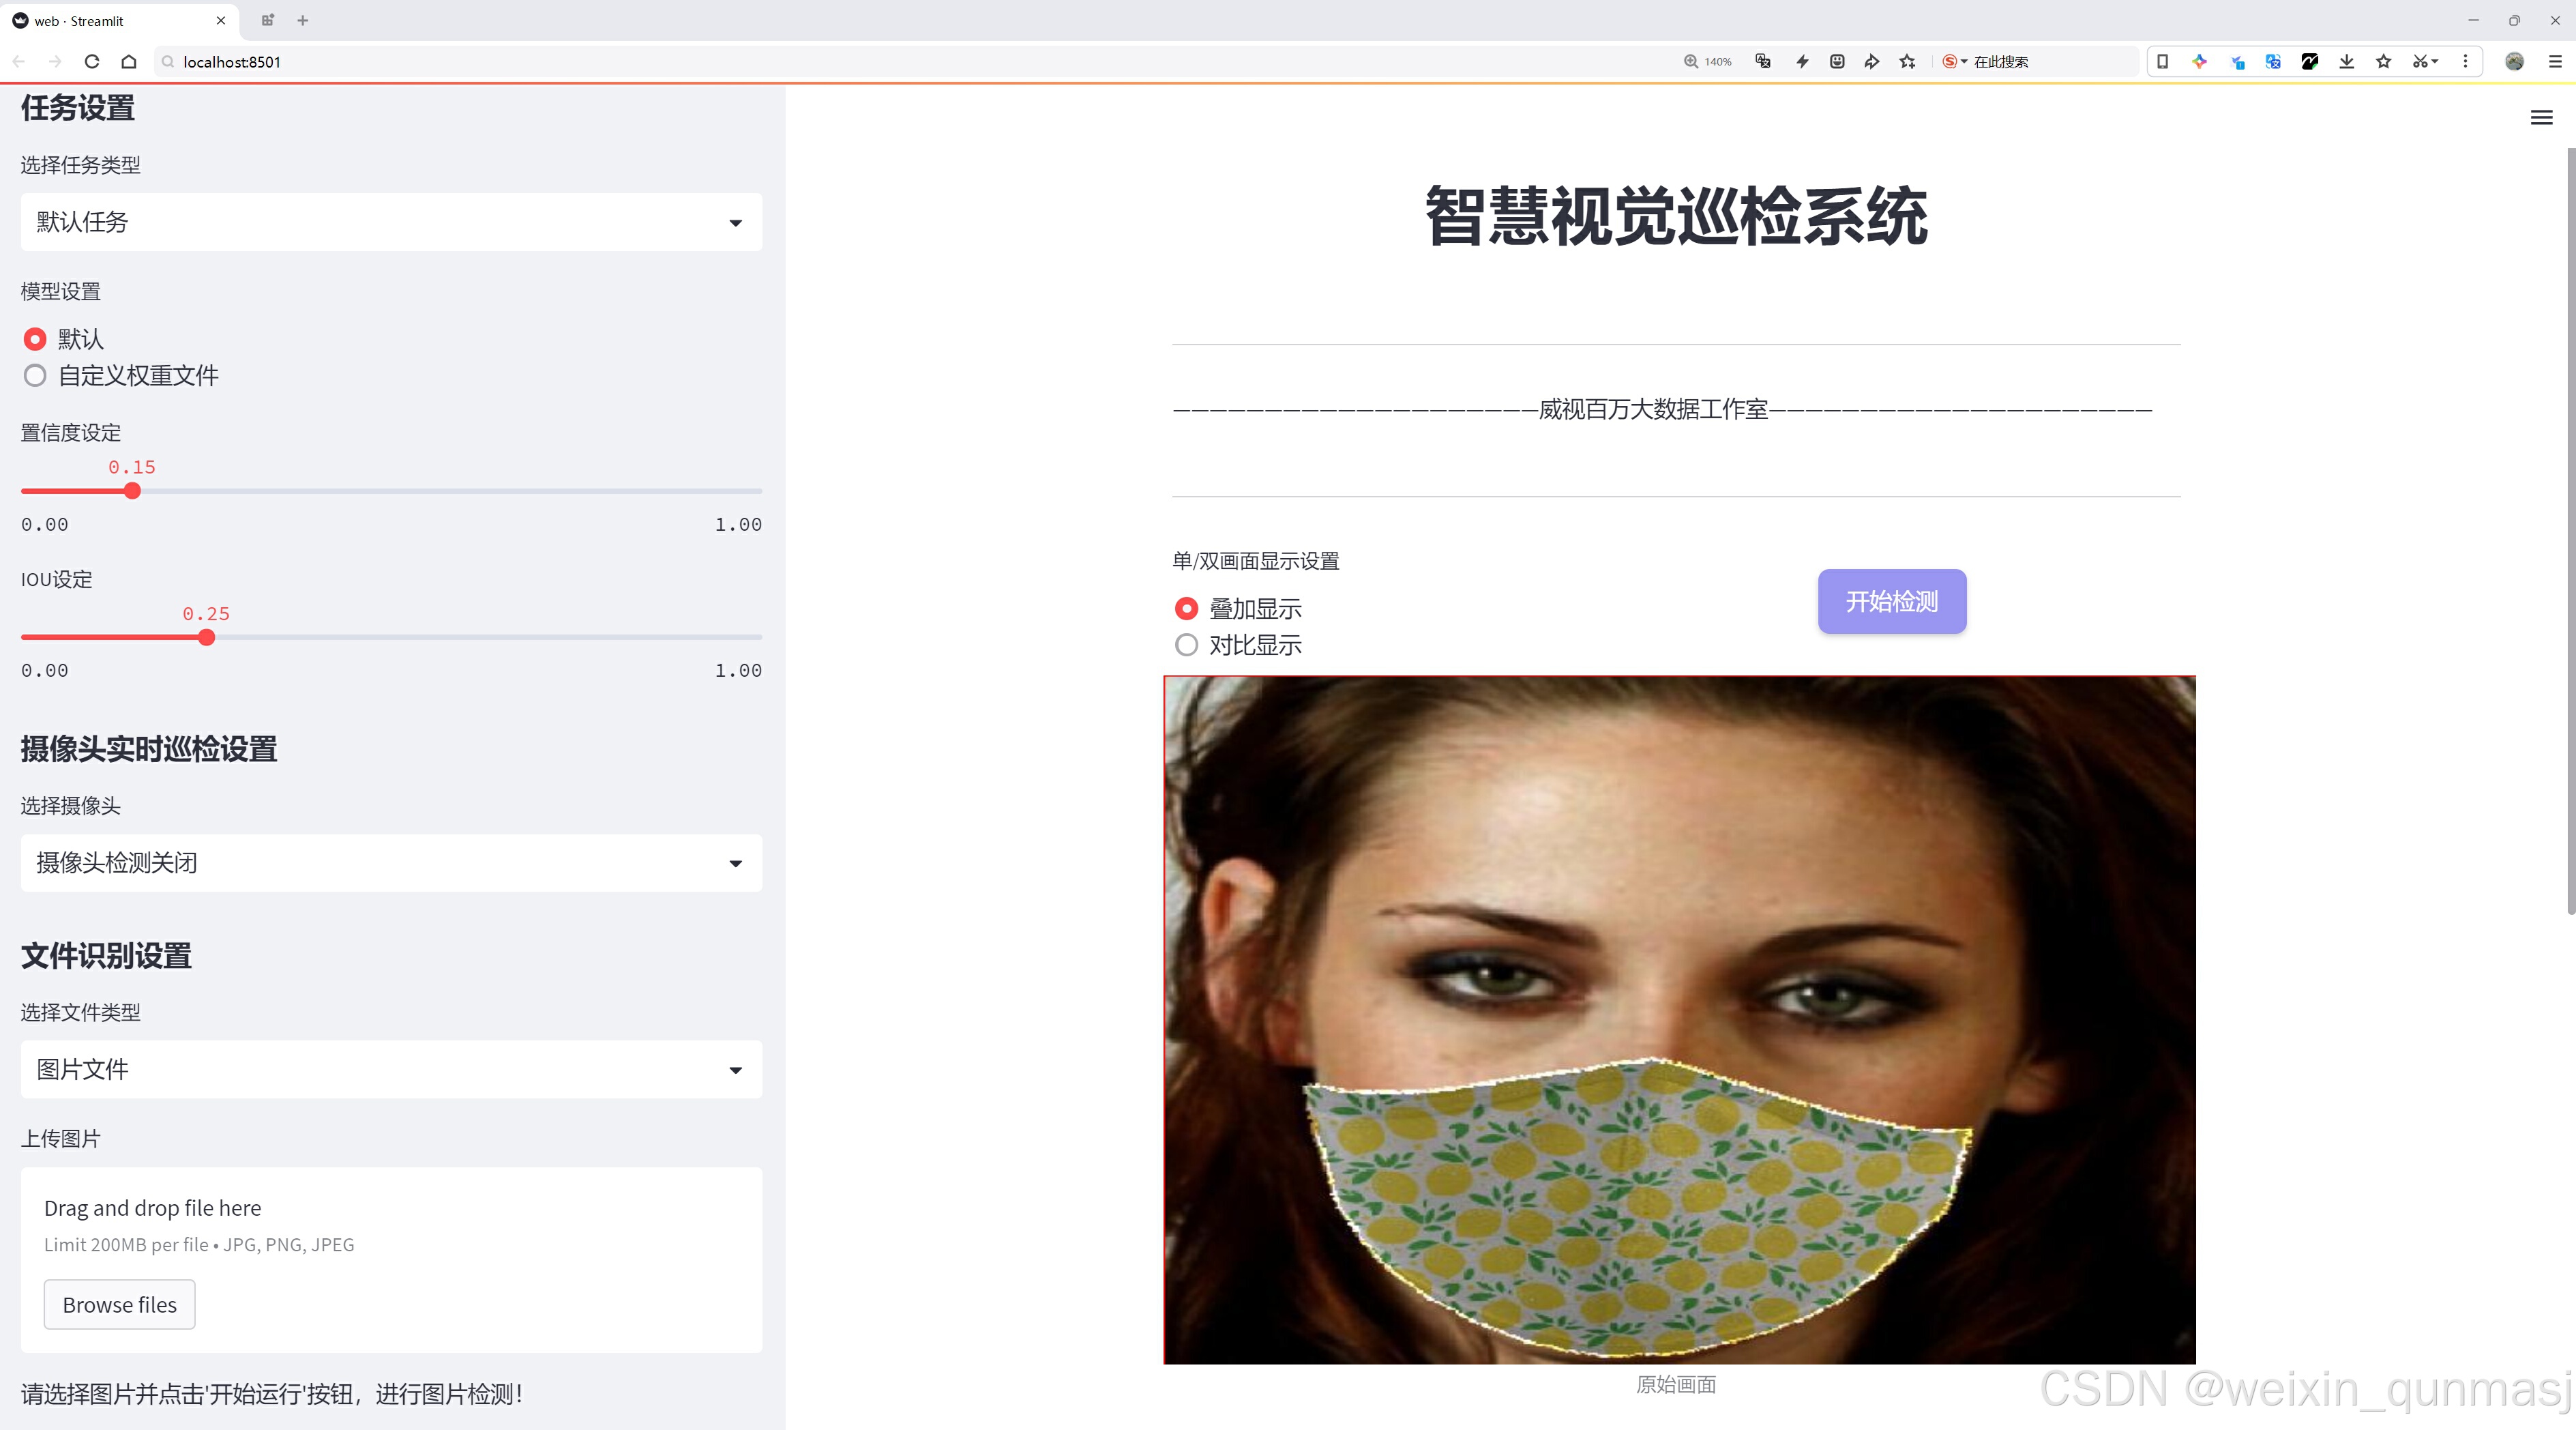Expand the 默认任务 task type dropdown

(391, 222)
